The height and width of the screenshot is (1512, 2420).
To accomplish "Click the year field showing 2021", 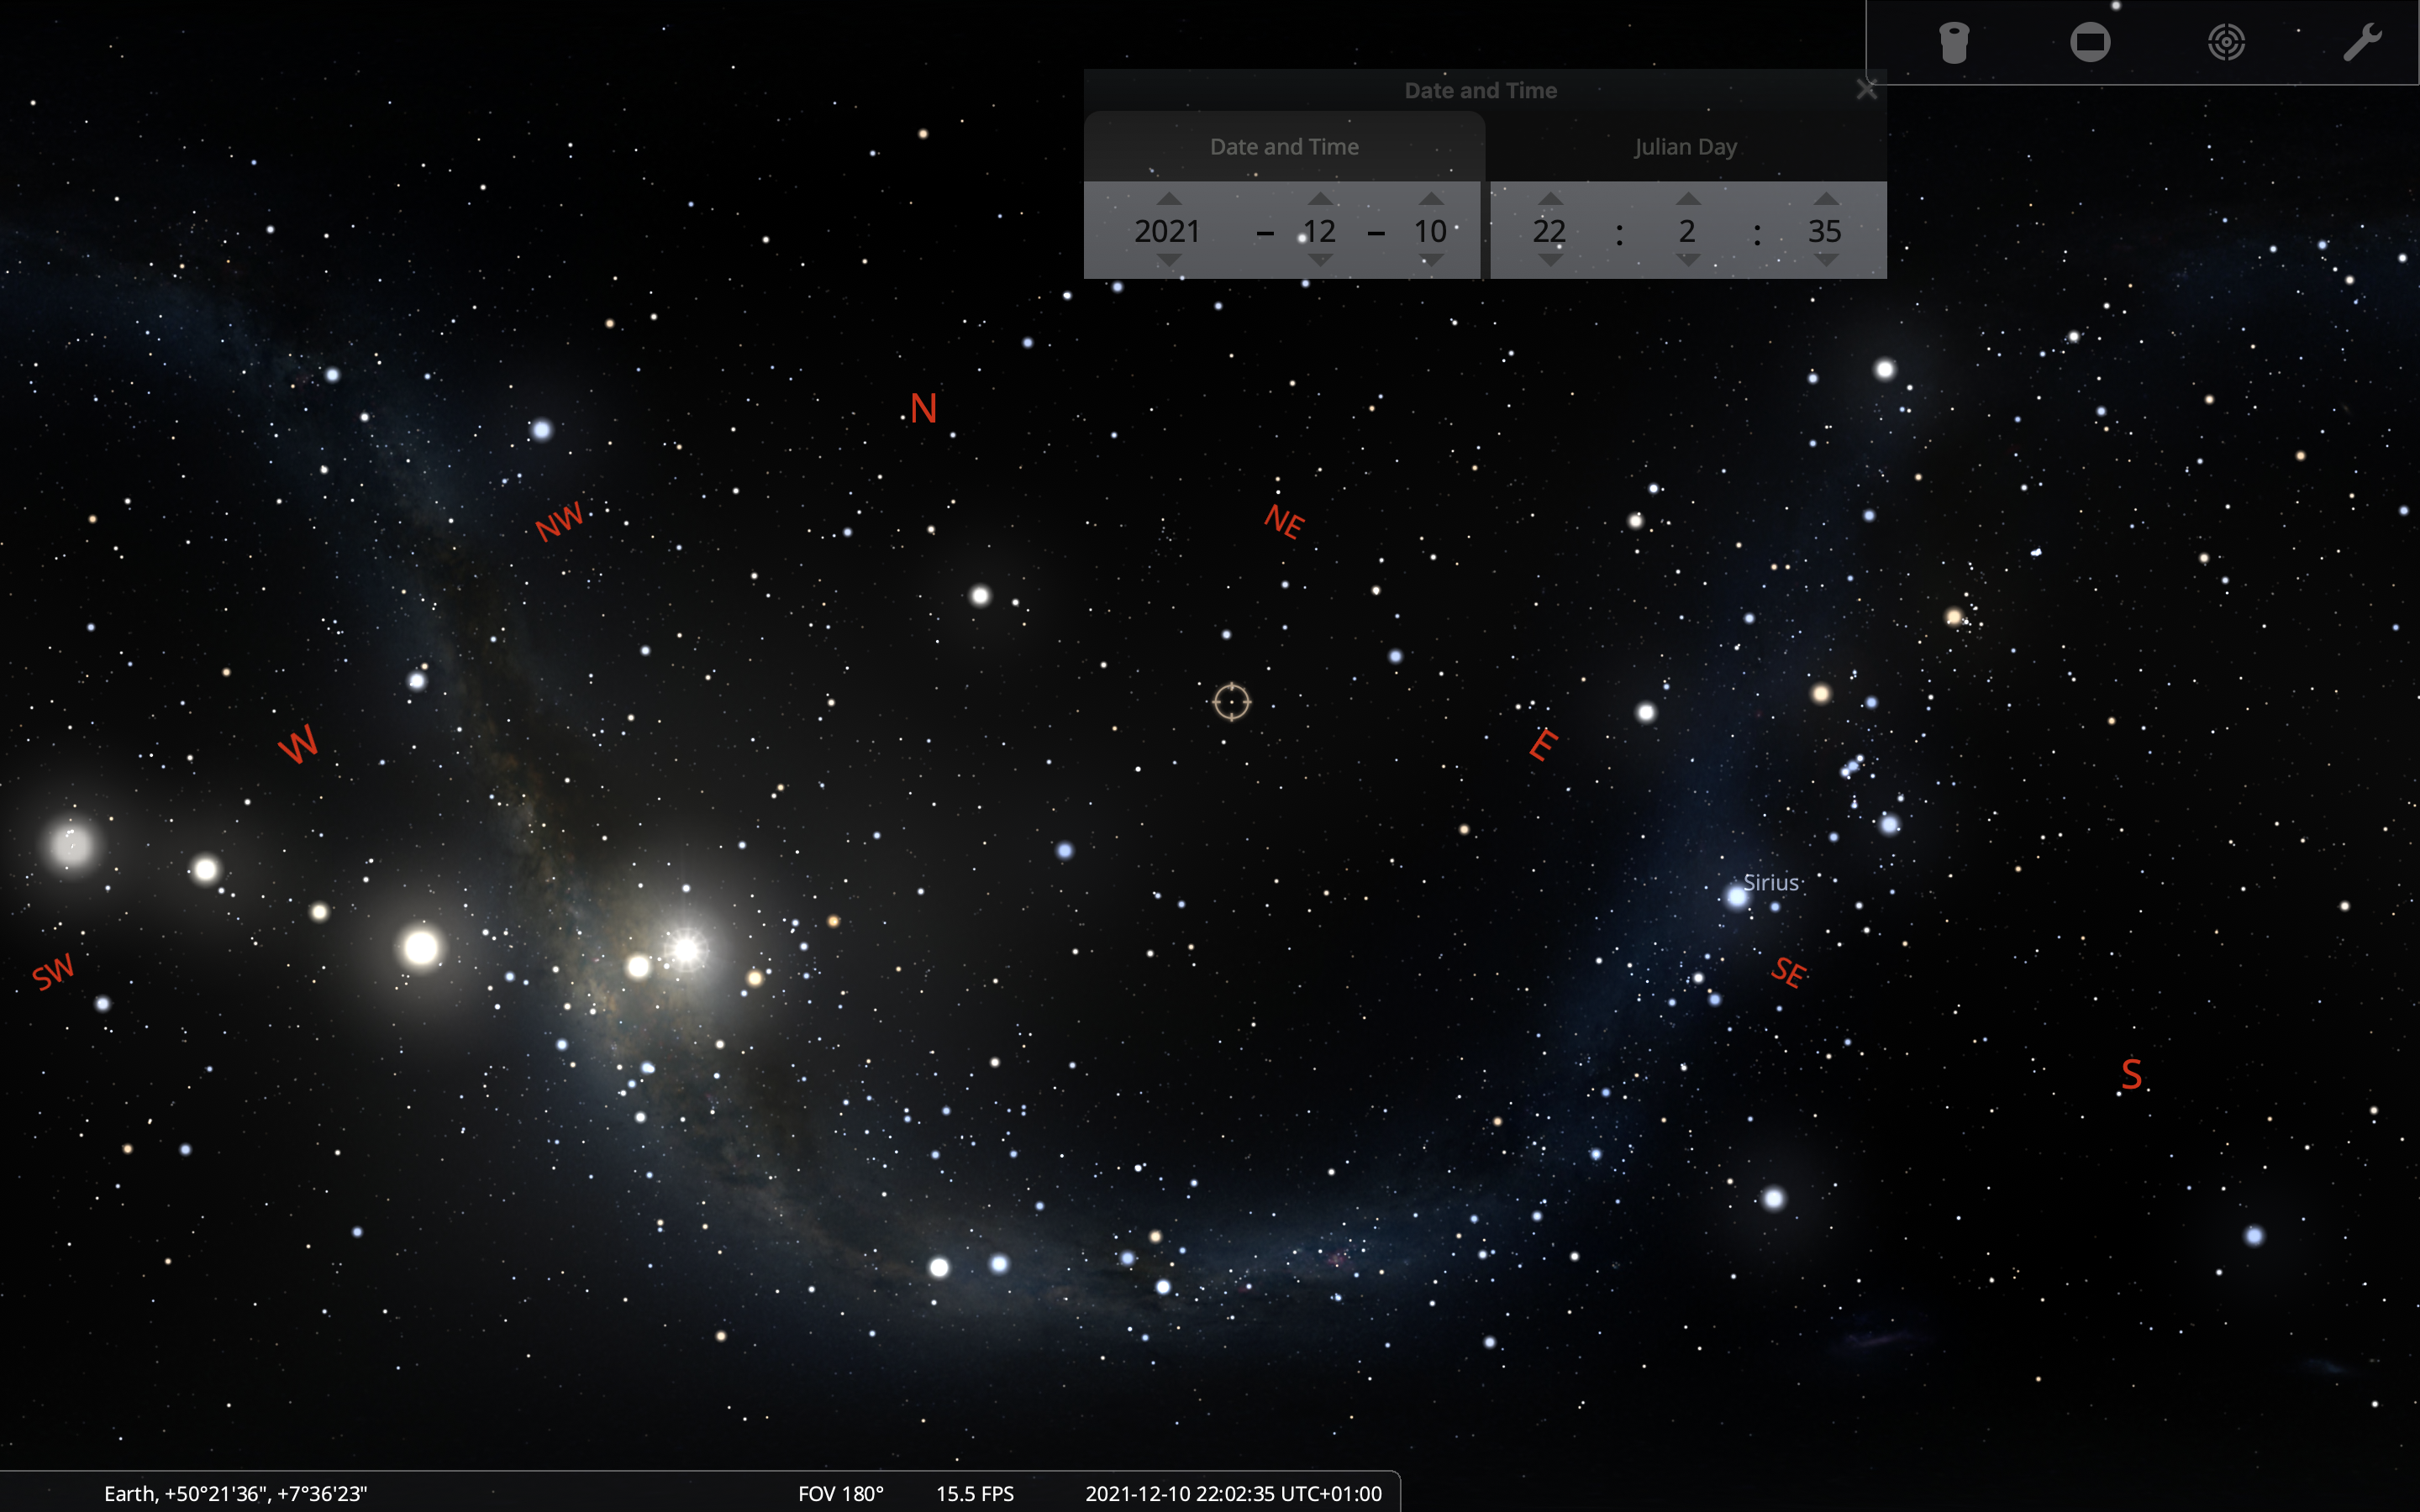I will [x=1167, y=231].
